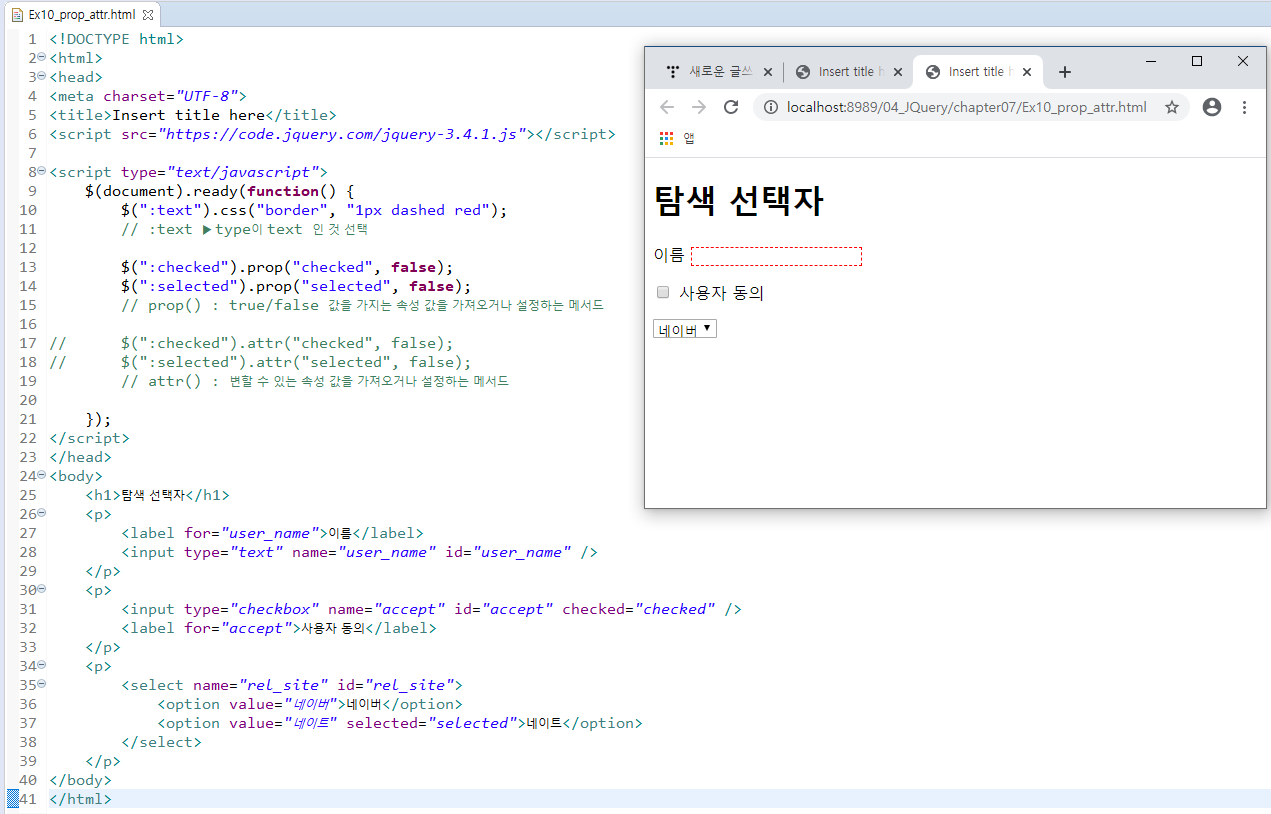The width and height of the screenshot is (1271, 814).
Task: Close the 새로운 글쓰 browser tab
Action: (768, 72)
